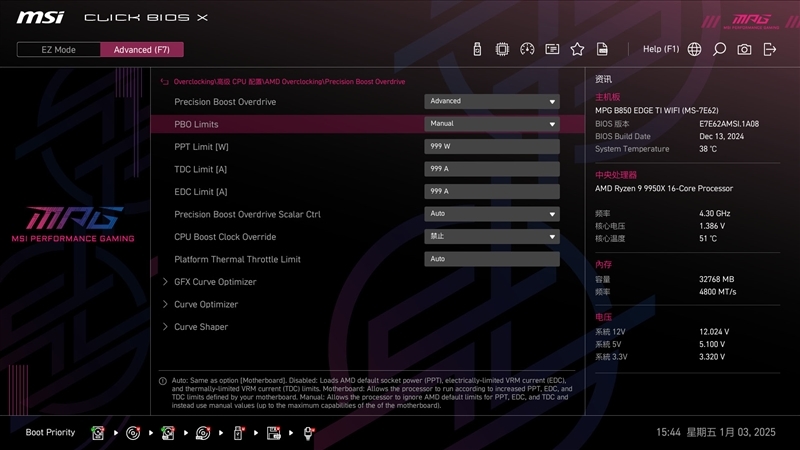Screen dimensions: 800x450
Task: Open Precision Boost Overdrive Scalar Ctrl dropdown
Action: point(492,214)
